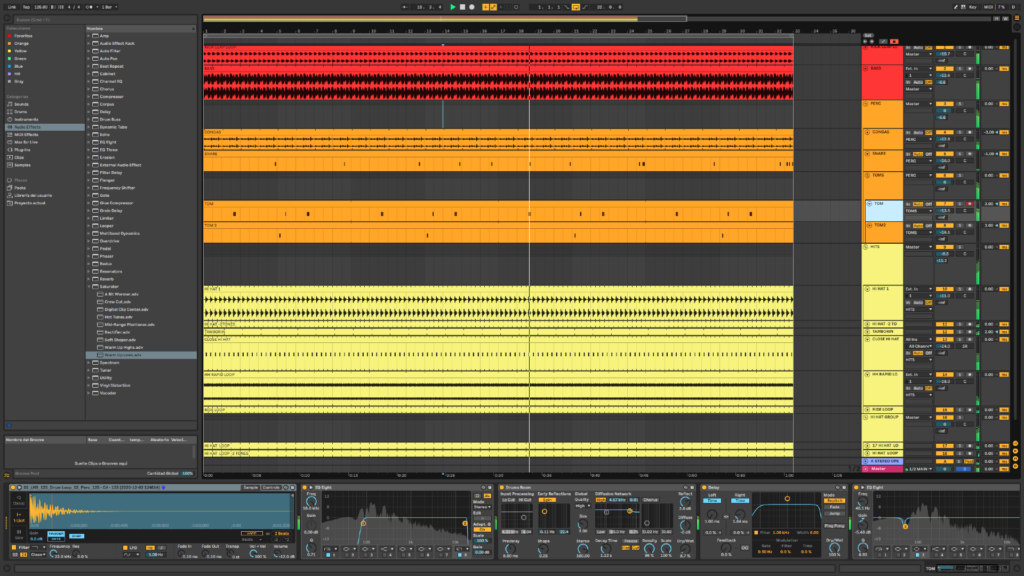The height and width of the screenshot is (576, 1024).
Task: Click the Tap tempo button
Action: pos(26,7)
